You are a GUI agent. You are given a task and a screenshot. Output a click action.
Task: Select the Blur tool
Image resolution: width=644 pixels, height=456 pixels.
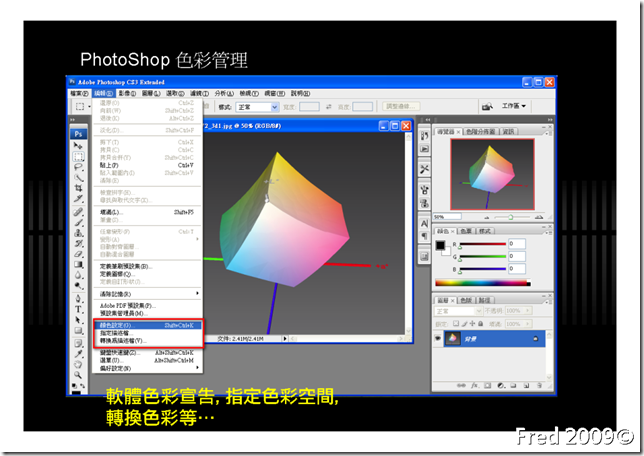click(x=78, y=275)
